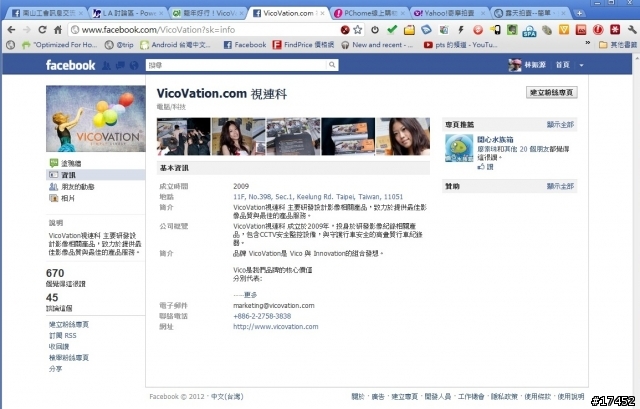Click the green checkmark extension icon
640x409 pixels.
point(392,29)
